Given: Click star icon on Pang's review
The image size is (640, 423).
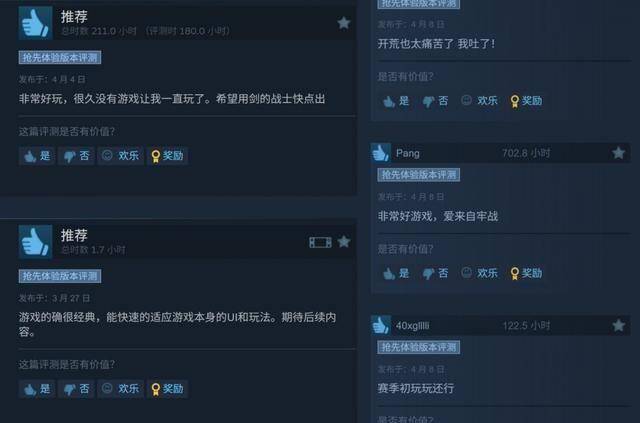Looking at the screenshot, I should (x=618, y=153).
